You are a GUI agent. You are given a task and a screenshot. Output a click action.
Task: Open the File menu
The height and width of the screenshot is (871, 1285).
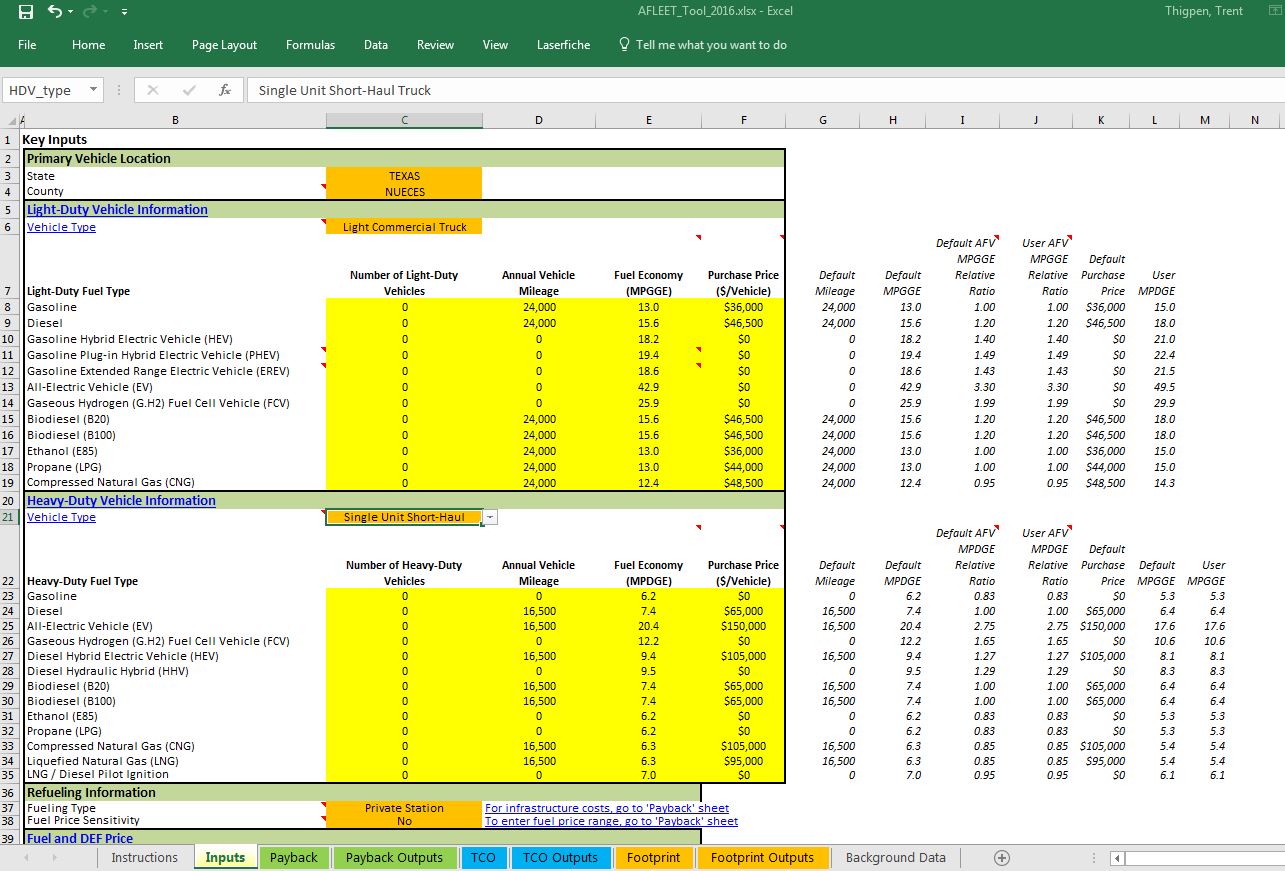27,45
